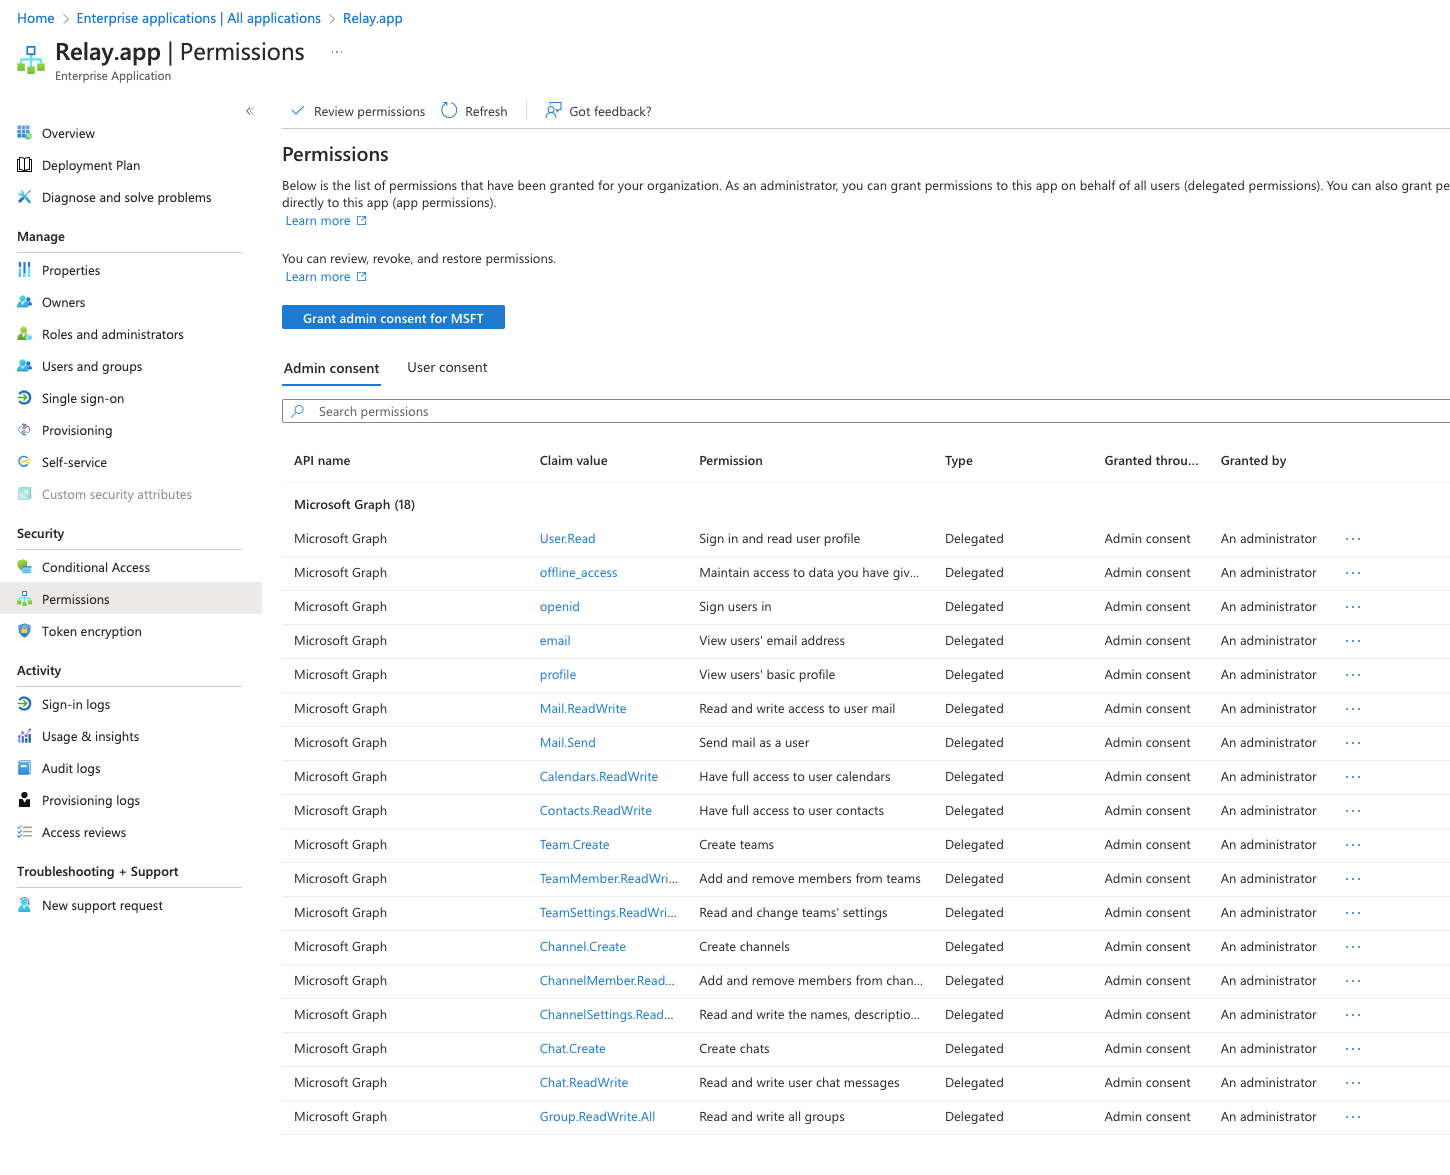Viewport: 1450px width, 1175px height.
Task: View the Sign-in logs
Action: pyautogui.click(x=75, y=704)
